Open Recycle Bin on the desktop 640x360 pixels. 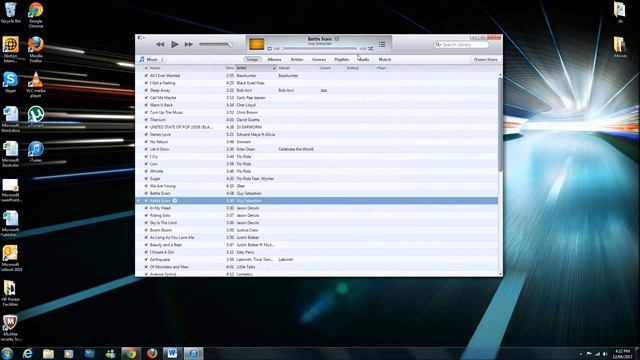pos(10,12)
